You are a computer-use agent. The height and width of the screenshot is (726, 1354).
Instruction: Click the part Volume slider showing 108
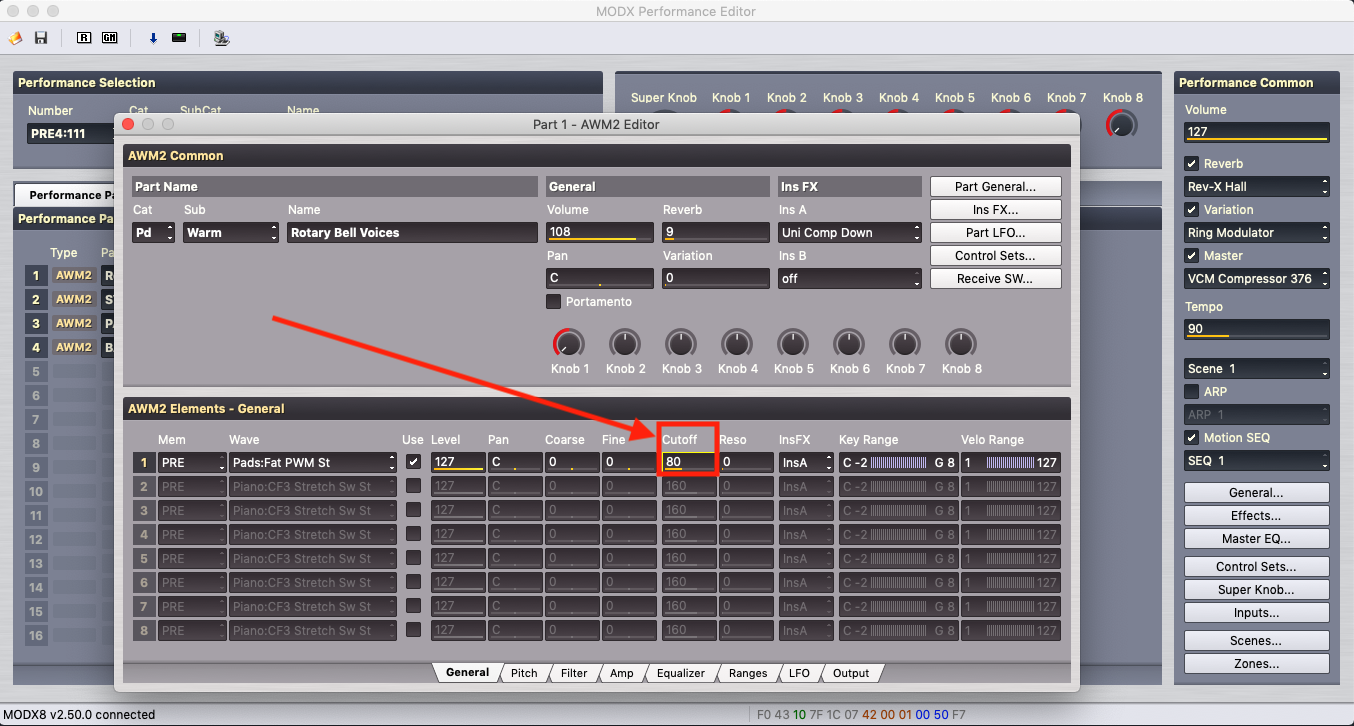[600, 232]
